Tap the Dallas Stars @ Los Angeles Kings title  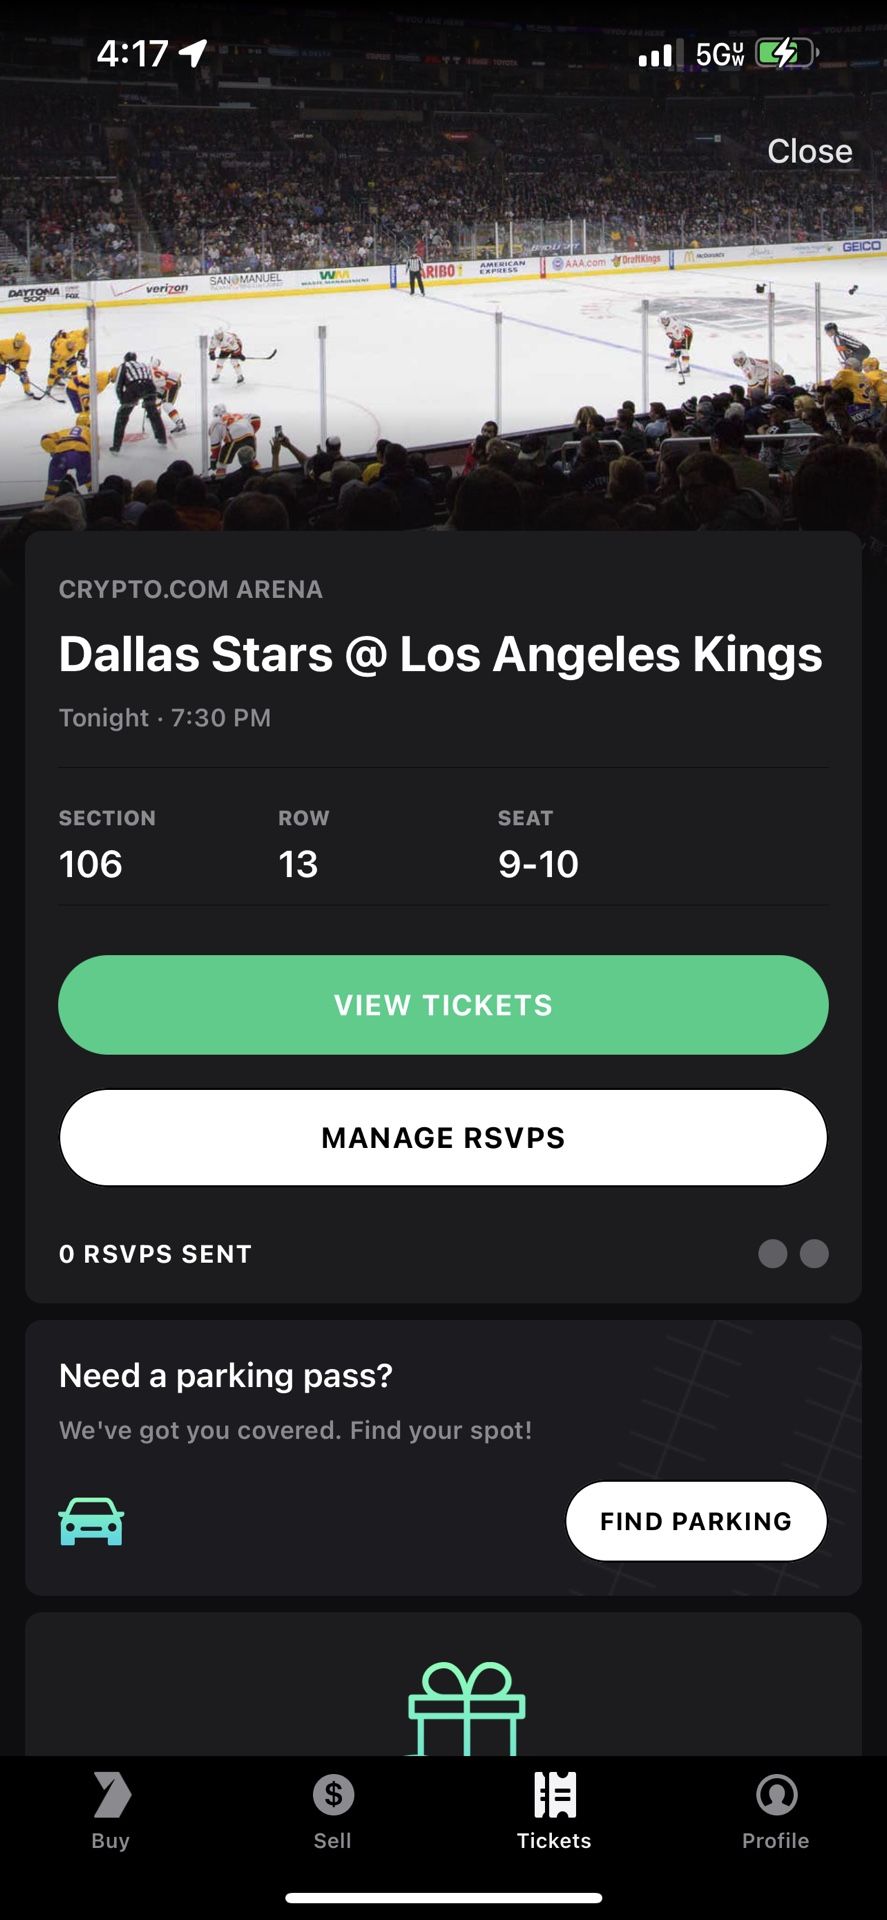tap(440, 655)
